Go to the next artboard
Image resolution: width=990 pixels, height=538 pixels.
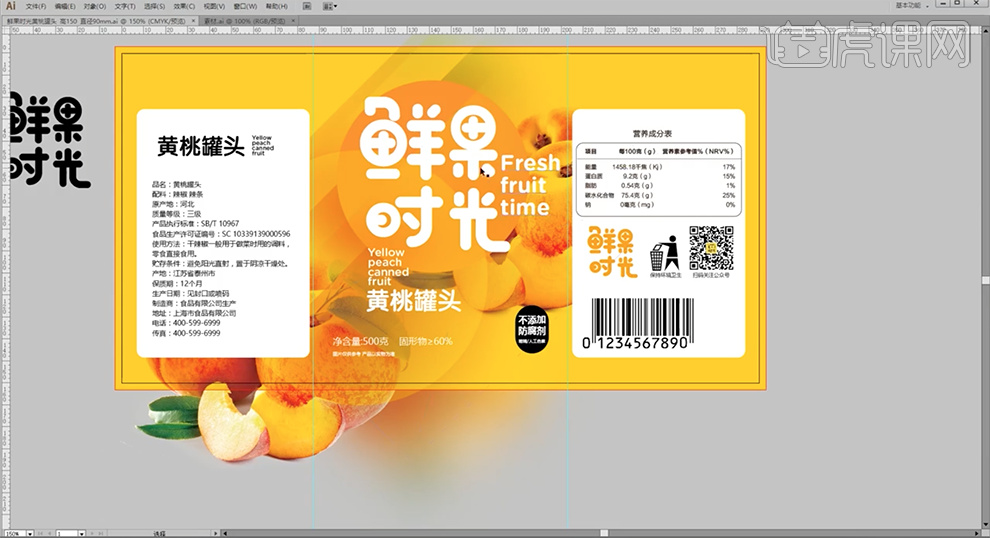[90, 534]
